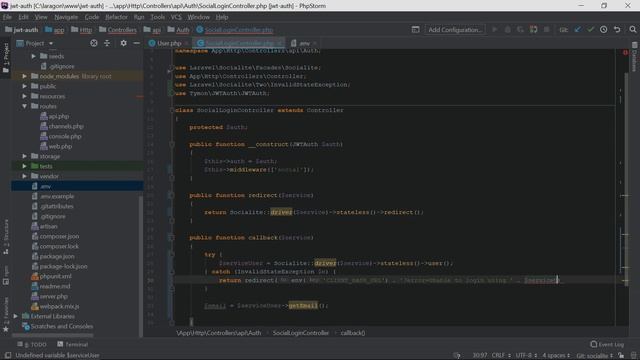This screenshot has width=640, height=360.
Task: Expand the tests folder
Action: point(24,166)
